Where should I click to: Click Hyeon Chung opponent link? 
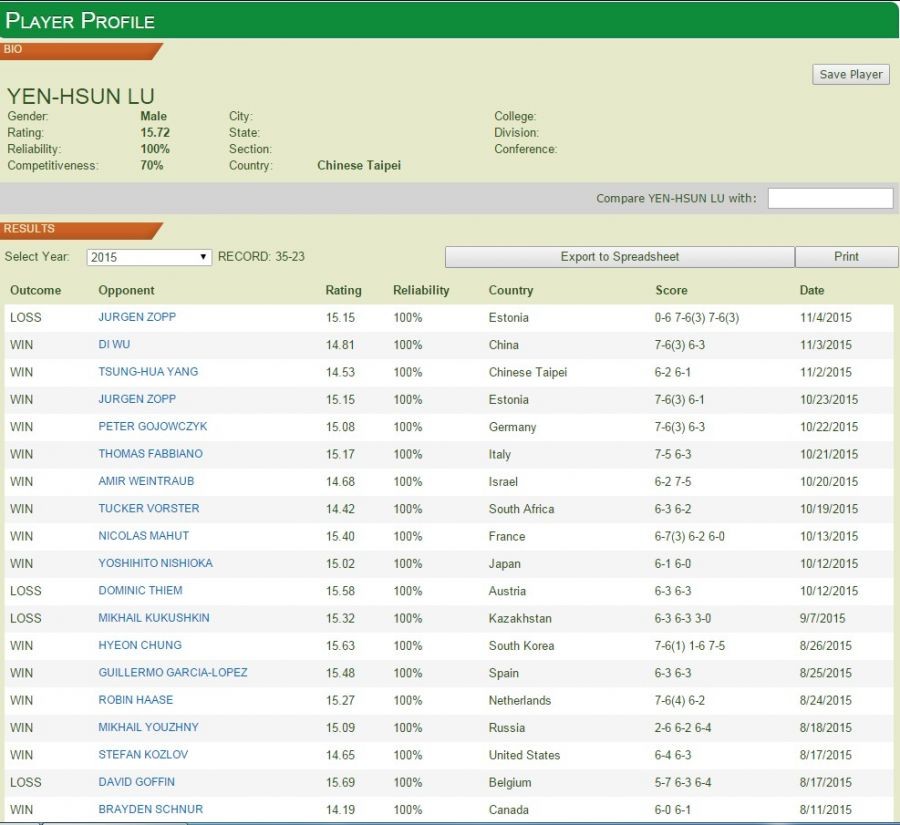[140, 646]
